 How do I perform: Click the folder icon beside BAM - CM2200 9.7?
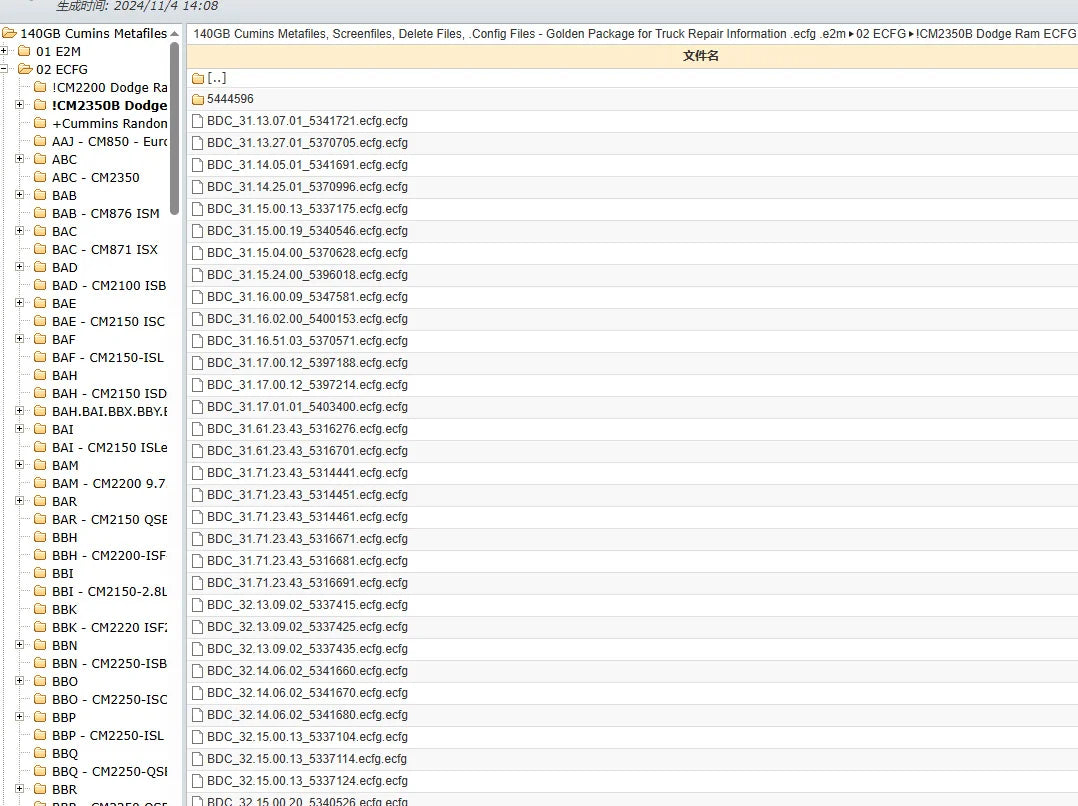(41, 483)
